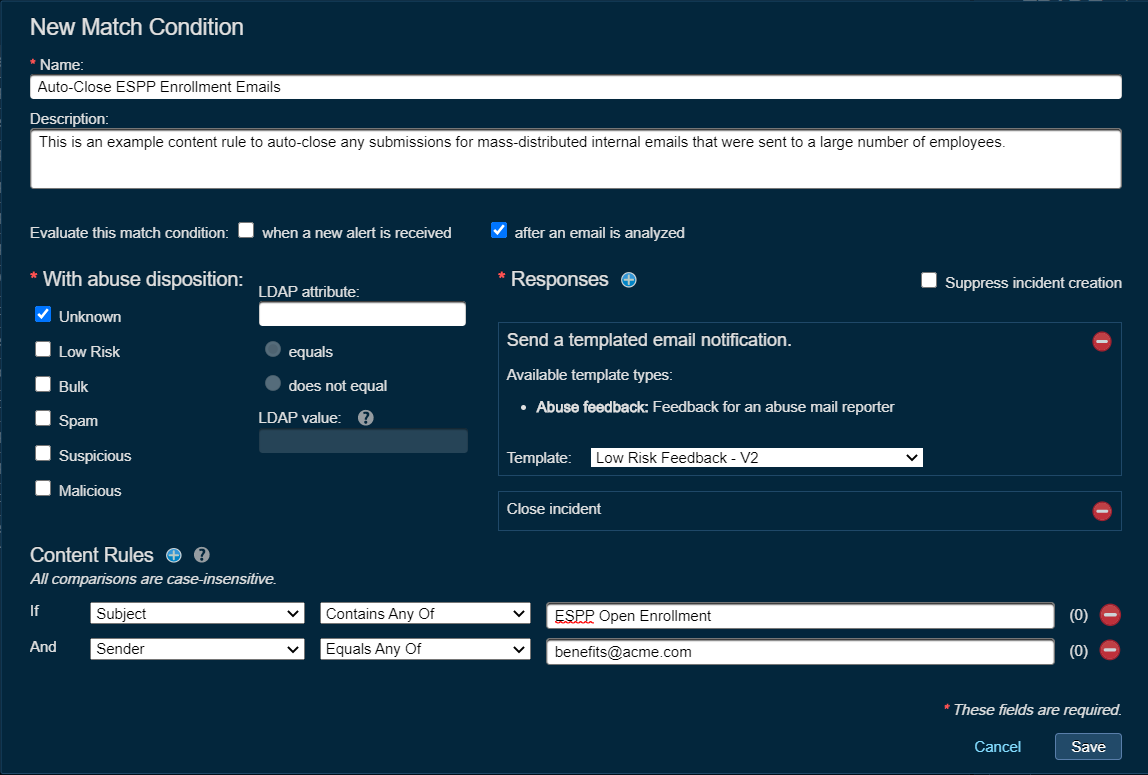Add a new response with plus icon

click(x=628, y=280)
